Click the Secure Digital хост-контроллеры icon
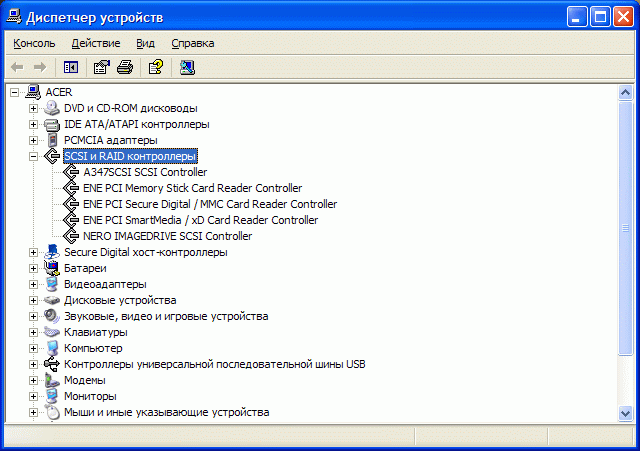This screenshot has height=451, width=640. pos(52,252)
